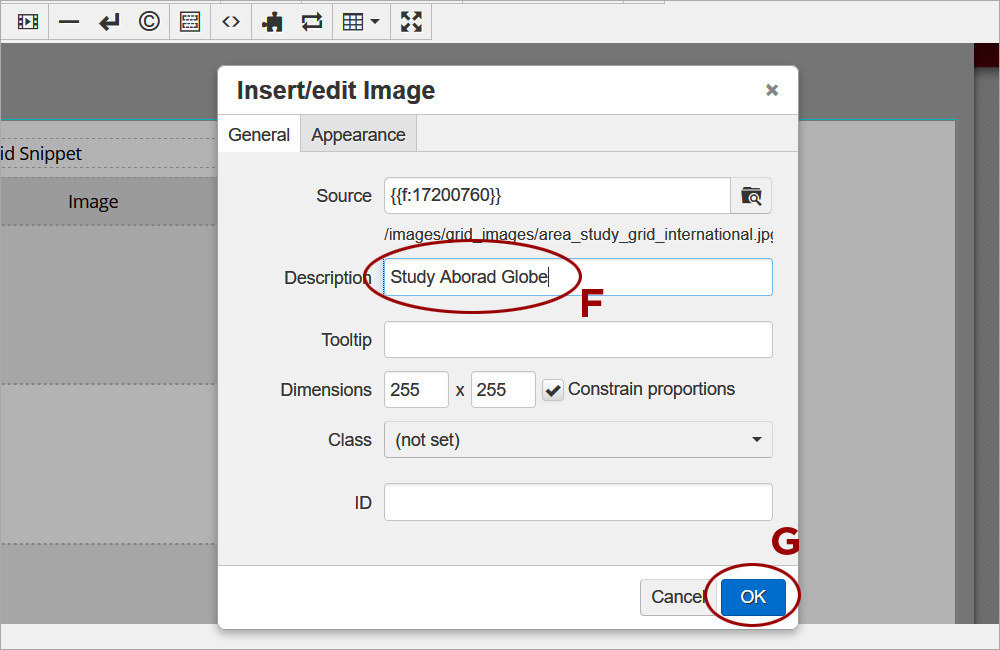Cancel the Insert/edit Image dialog
This screenshot has height=650, width=1000.
click(x=676, y=597)
